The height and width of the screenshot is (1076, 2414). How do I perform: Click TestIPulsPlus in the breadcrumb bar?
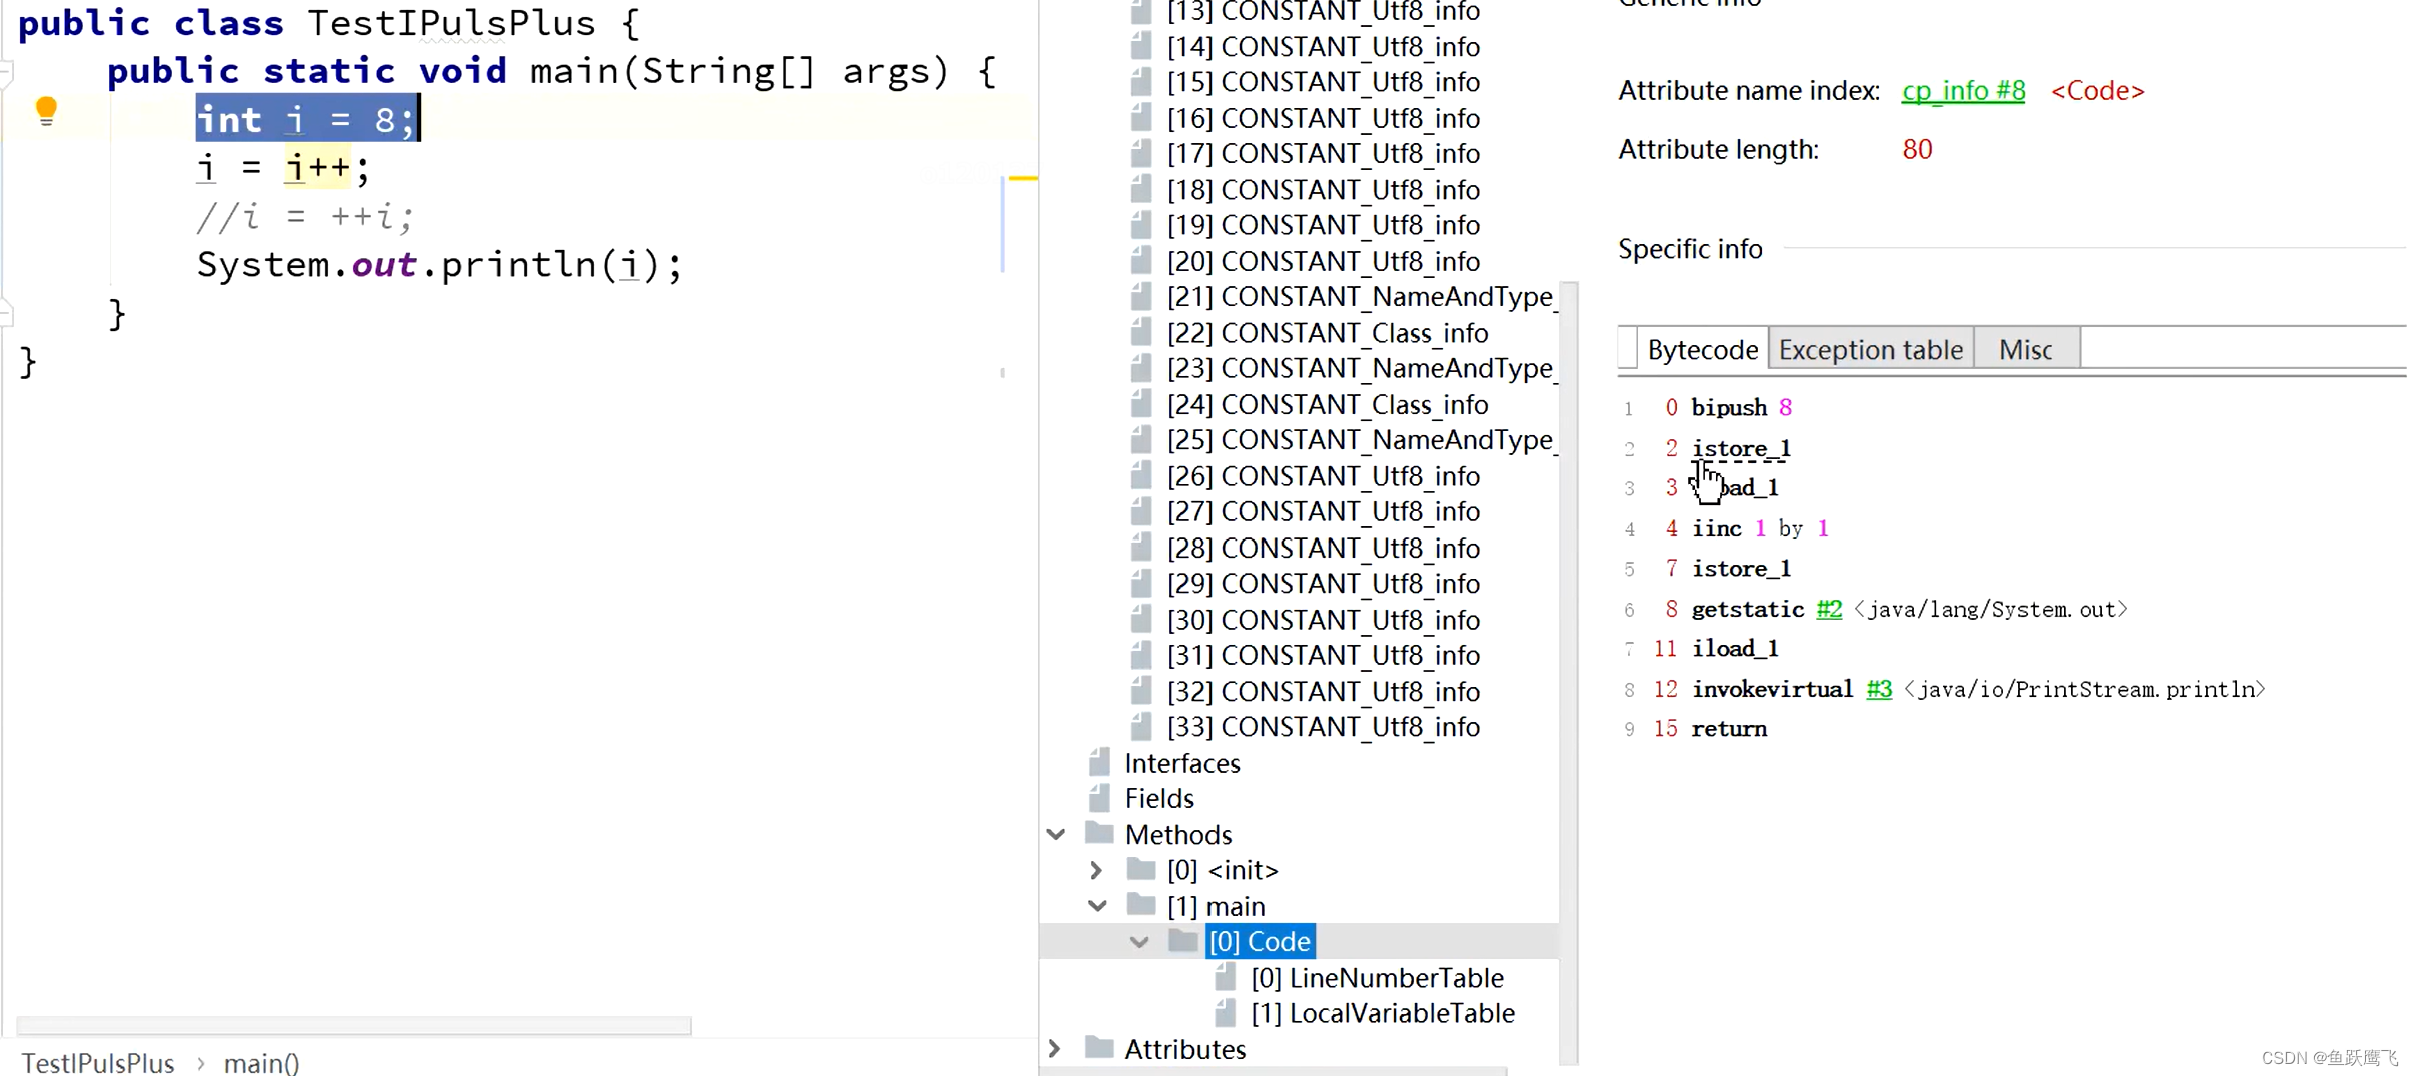(x=98, y=1062)
